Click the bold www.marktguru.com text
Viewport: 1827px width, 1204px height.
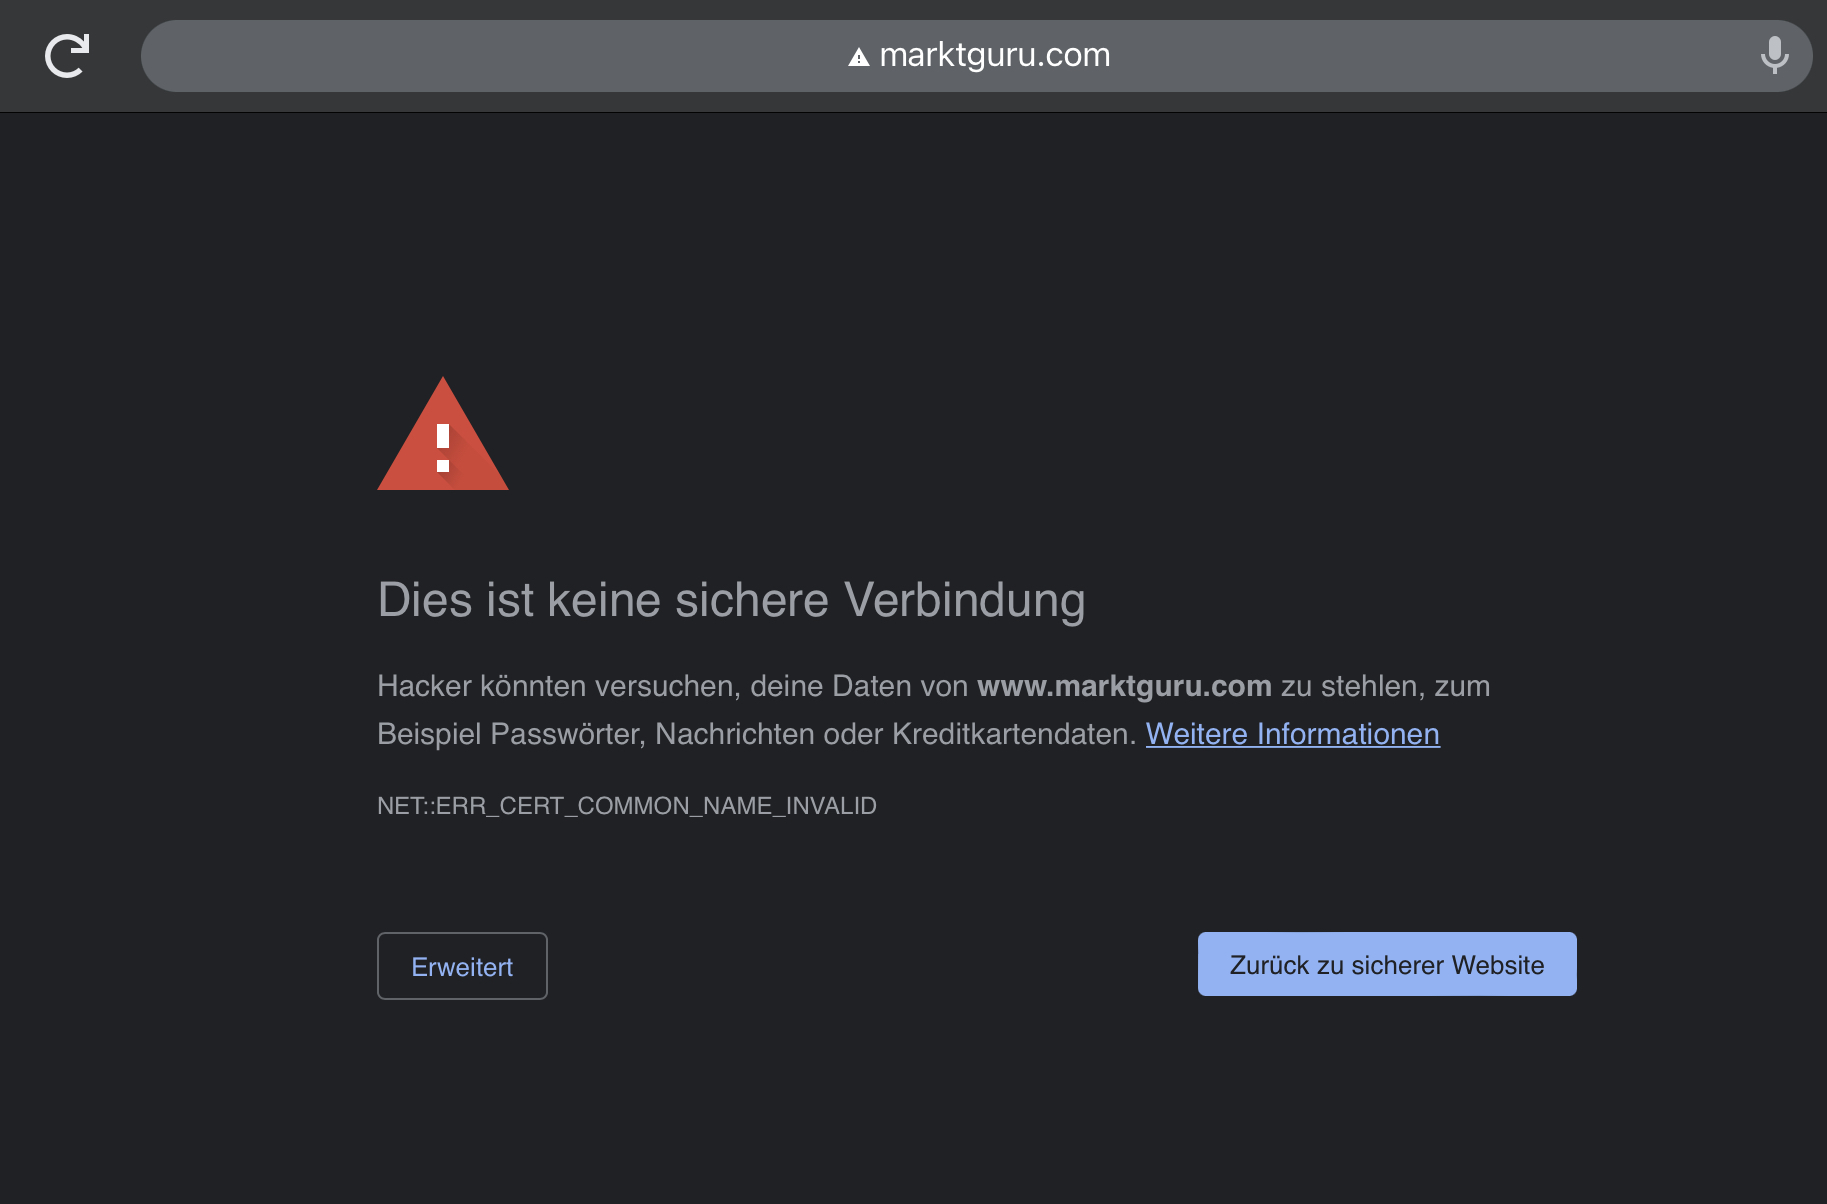1124,686
